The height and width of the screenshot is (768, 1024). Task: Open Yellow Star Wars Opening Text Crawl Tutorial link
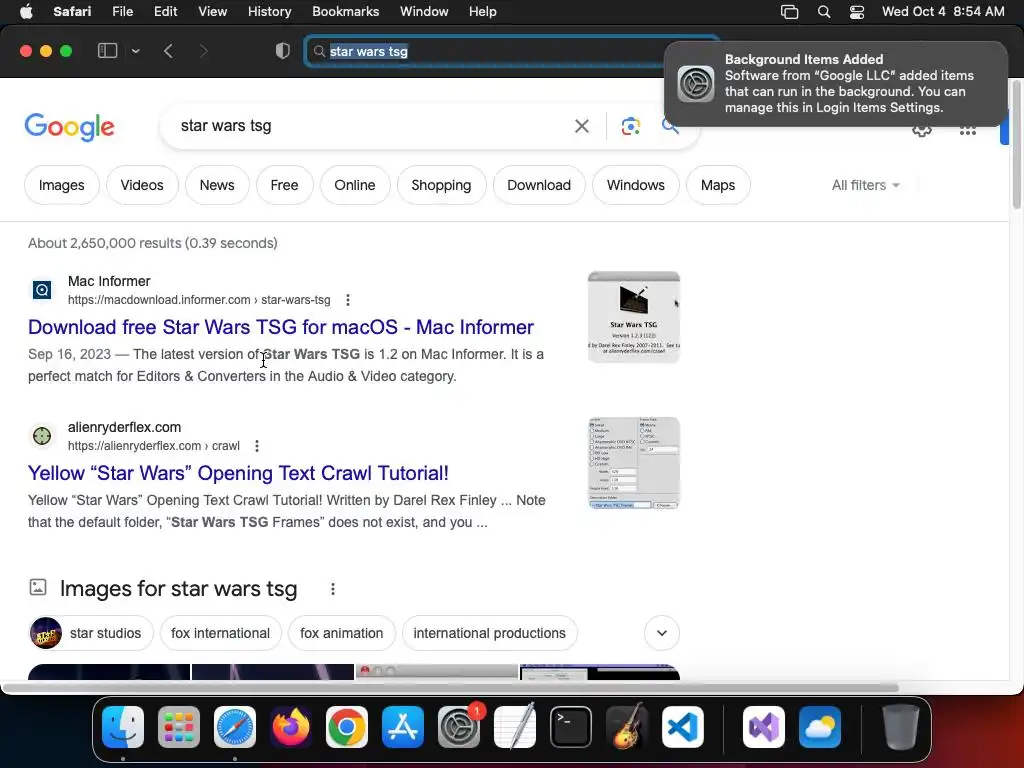point(238,473)
